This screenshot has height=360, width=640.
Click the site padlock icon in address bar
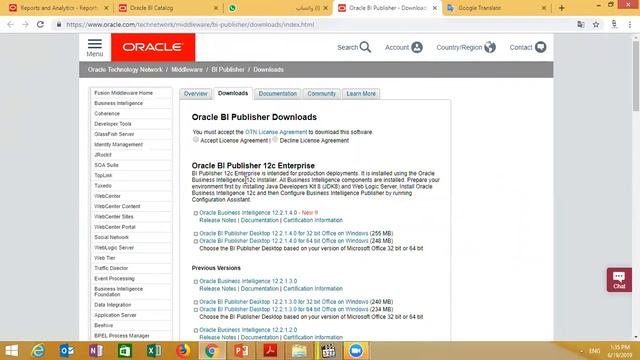click(x=59, y=24)
